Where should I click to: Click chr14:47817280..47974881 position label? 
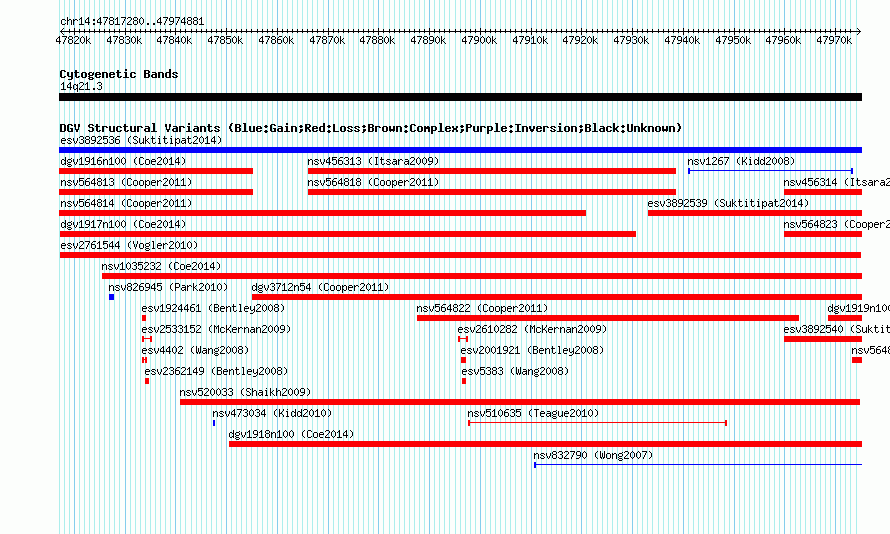point(132,21)
